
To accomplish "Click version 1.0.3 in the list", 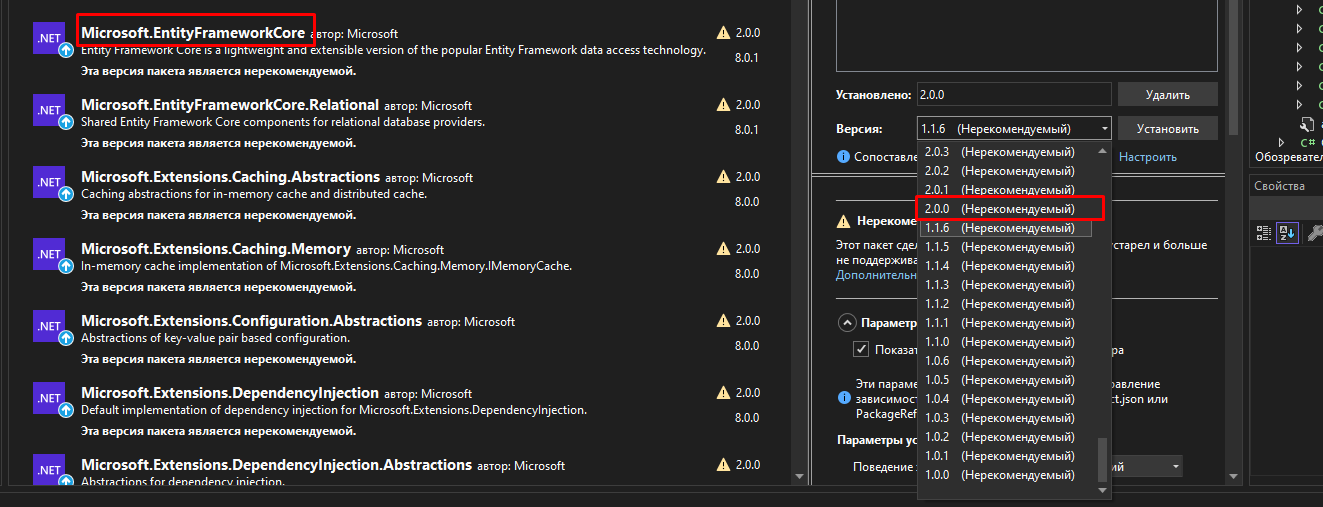I will coord(1007,418).
